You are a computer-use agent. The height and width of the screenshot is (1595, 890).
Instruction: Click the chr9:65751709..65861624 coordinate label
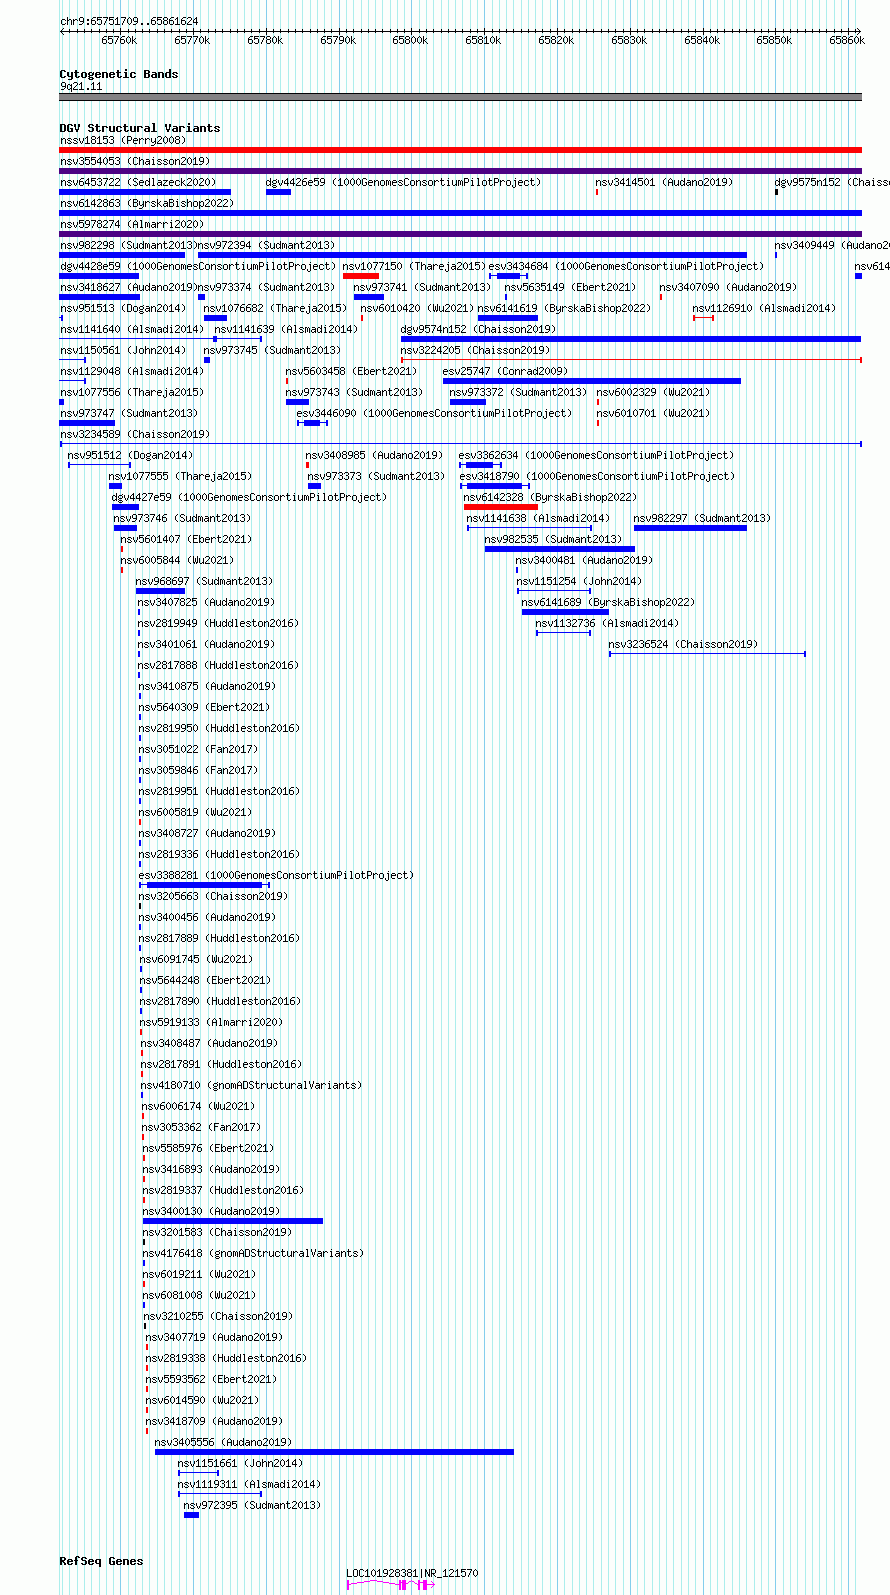129,21
